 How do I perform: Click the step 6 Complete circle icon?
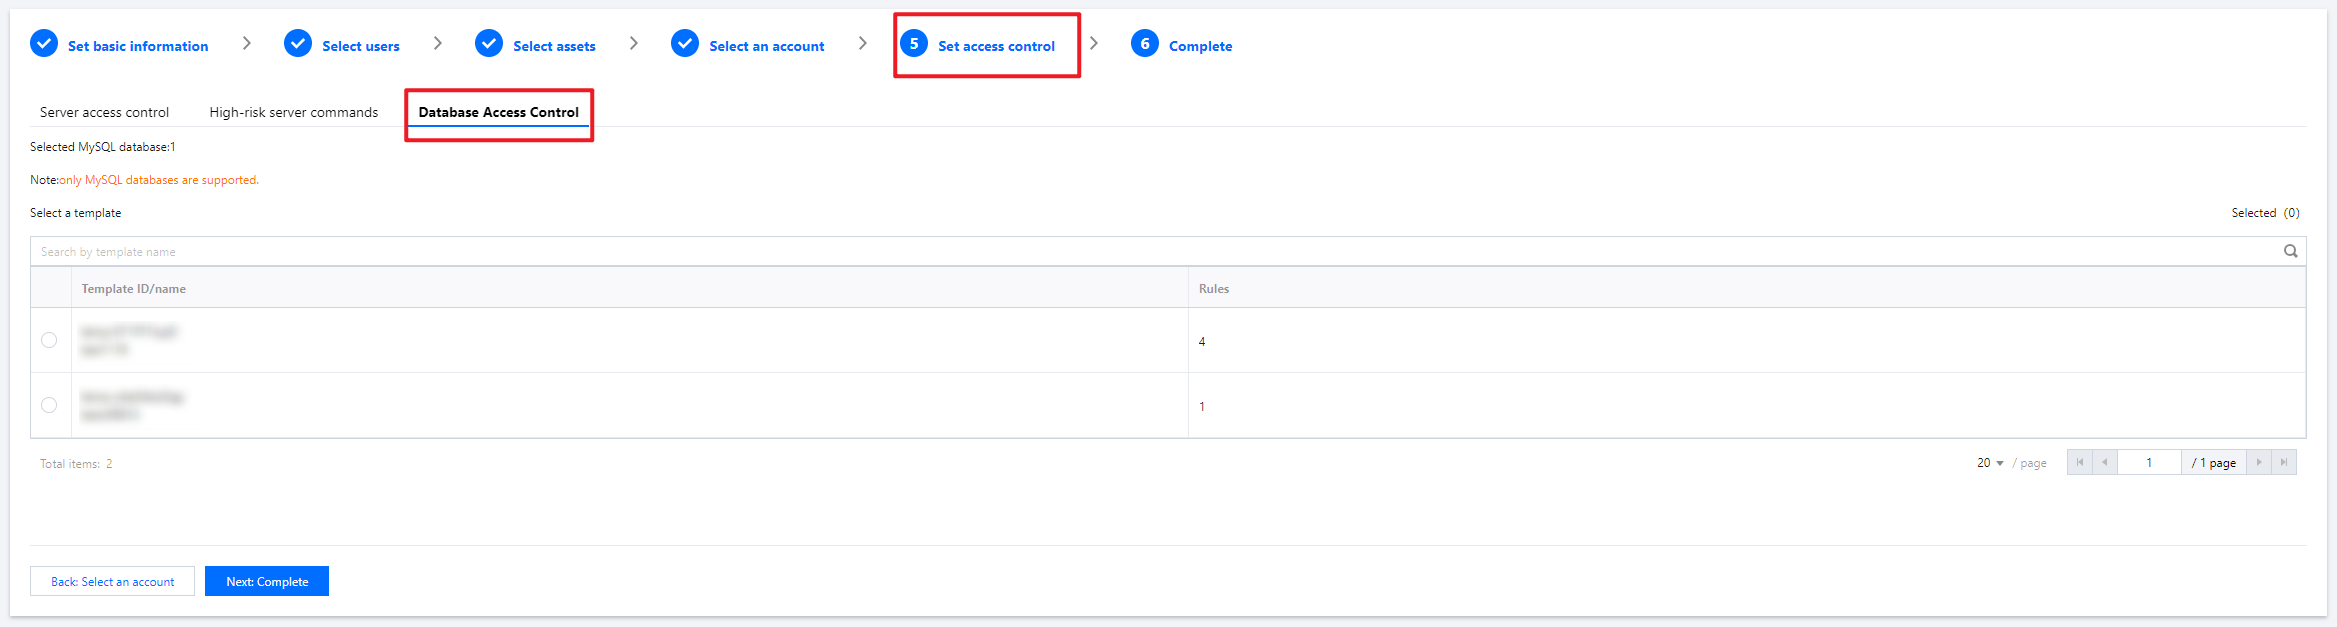[1145, 44]
